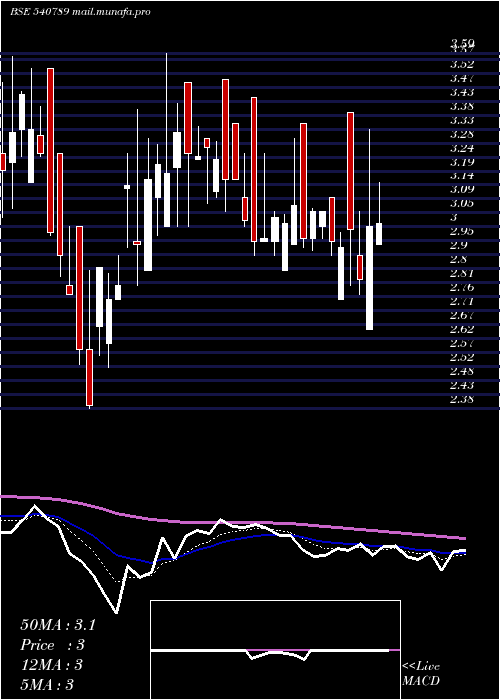500x700 pixels.
Task: Click the 3.24 price axis label
Action: coord(462,148)
